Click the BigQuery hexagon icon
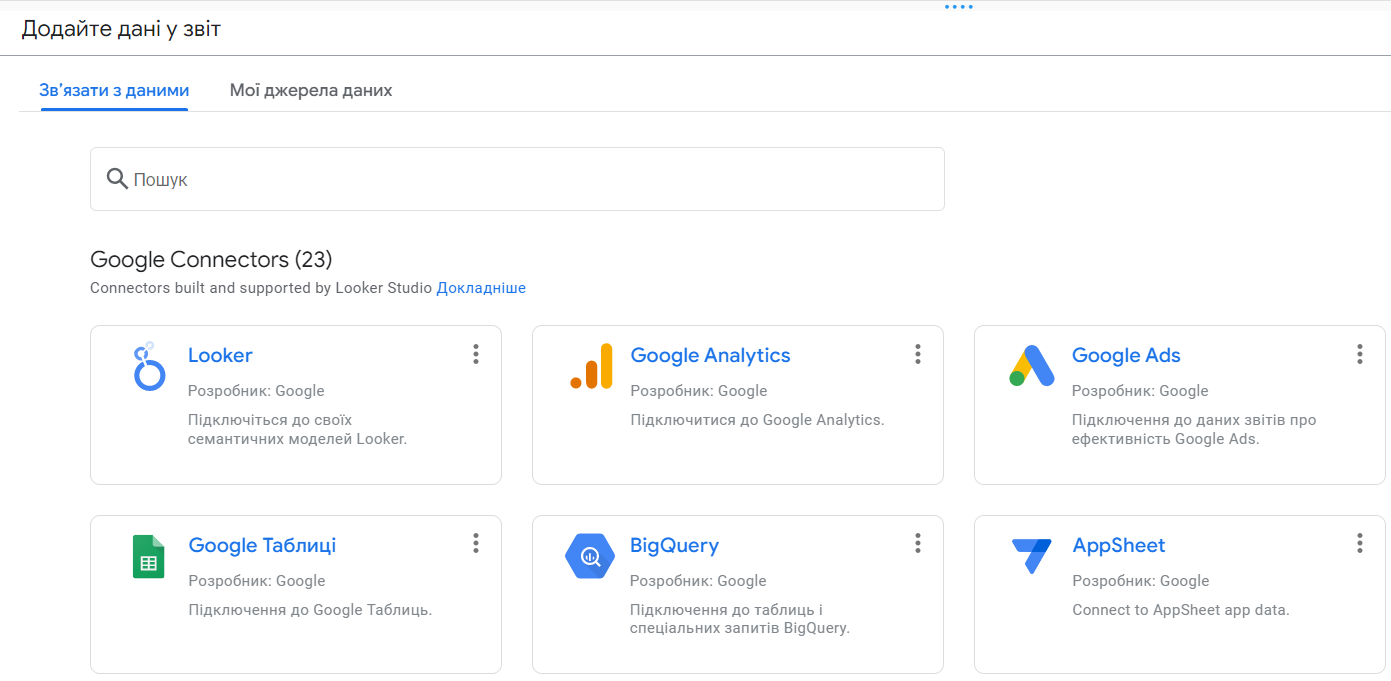 click(x=590, y=556)
